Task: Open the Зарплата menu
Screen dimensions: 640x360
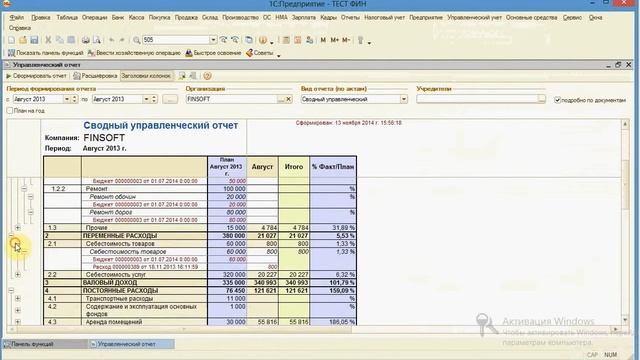Action: tap(304, 18)
